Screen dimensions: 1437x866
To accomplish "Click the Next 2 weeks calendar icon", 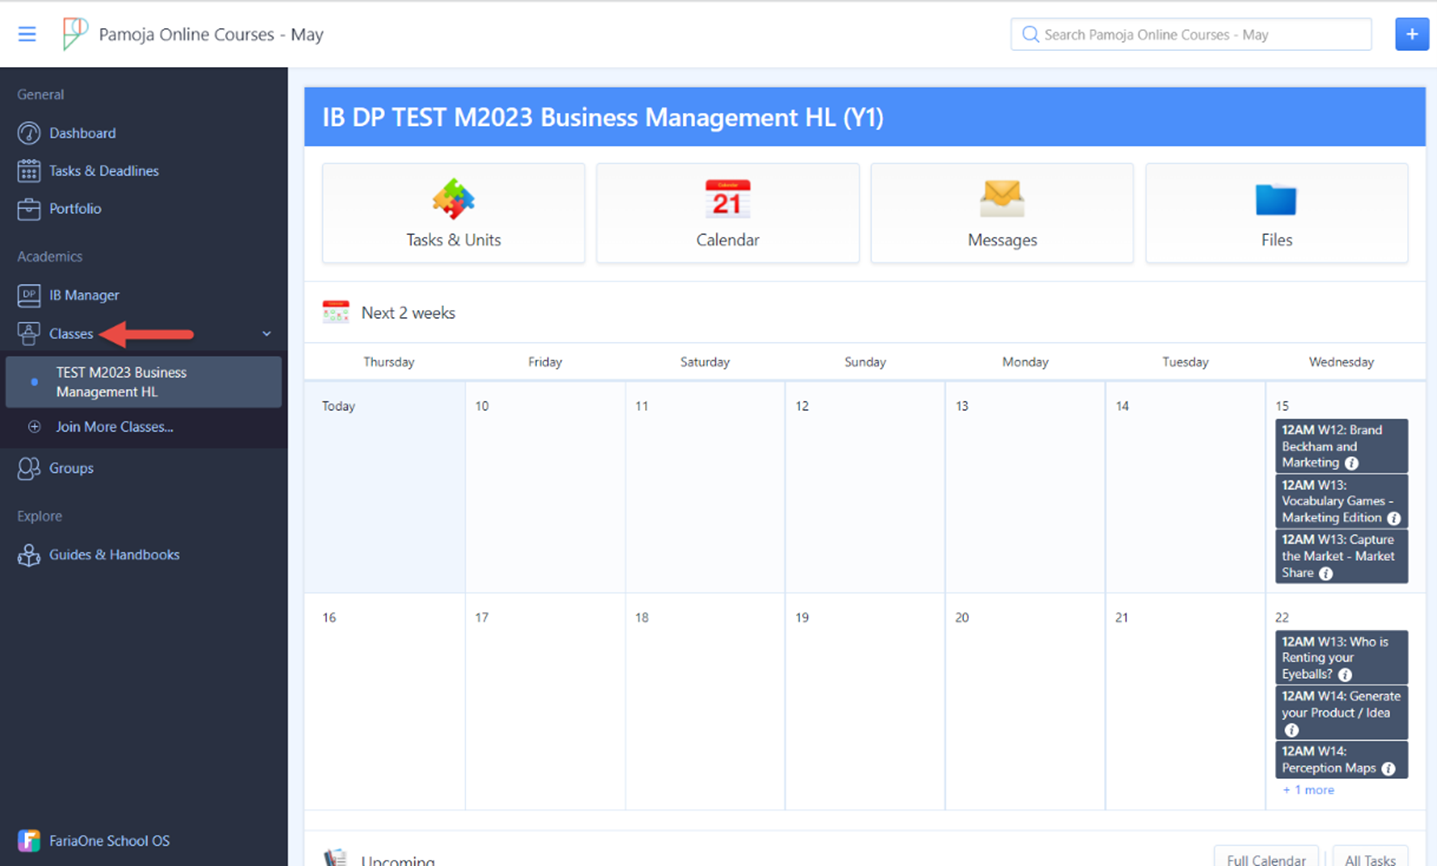I will 336,312.
